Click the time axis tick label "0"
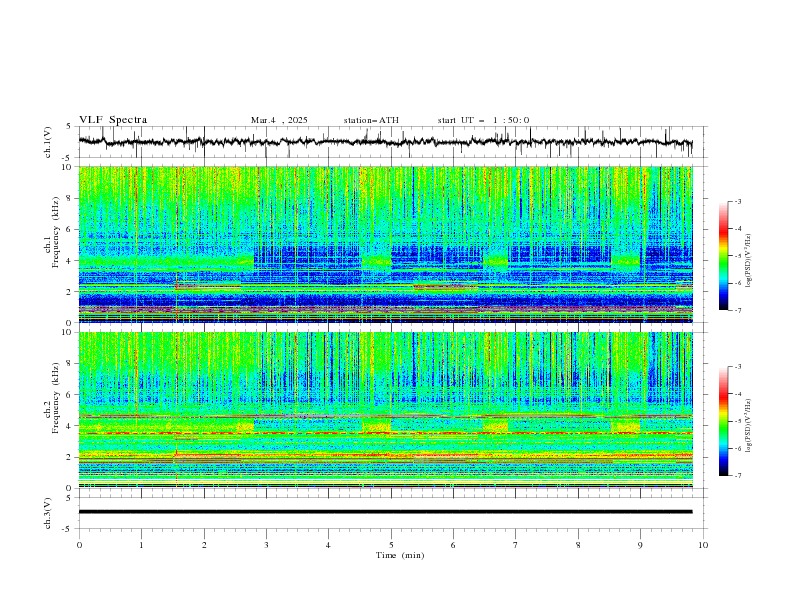The image size is (792, 612). point(79,545)
